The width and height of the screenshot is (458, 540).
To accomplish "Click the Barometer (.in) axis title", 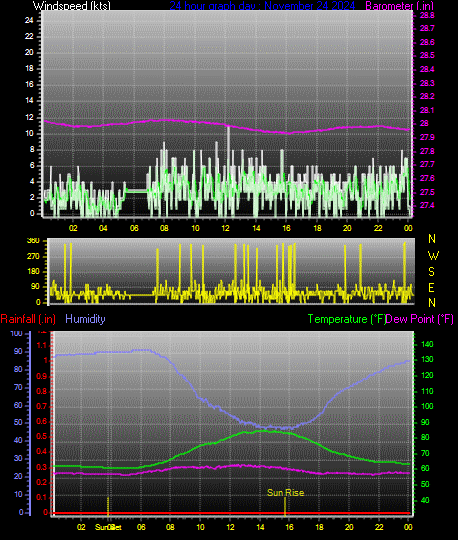I will (x=399, y=6).
